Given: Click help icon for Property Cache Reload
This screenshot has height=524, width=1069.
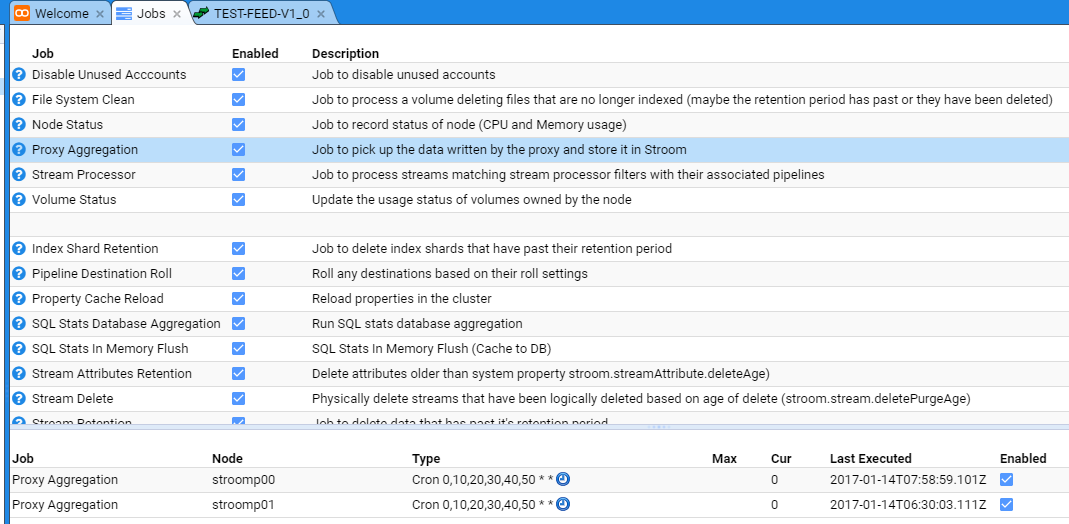Looking at the screenshot, I should pos(18,299).
